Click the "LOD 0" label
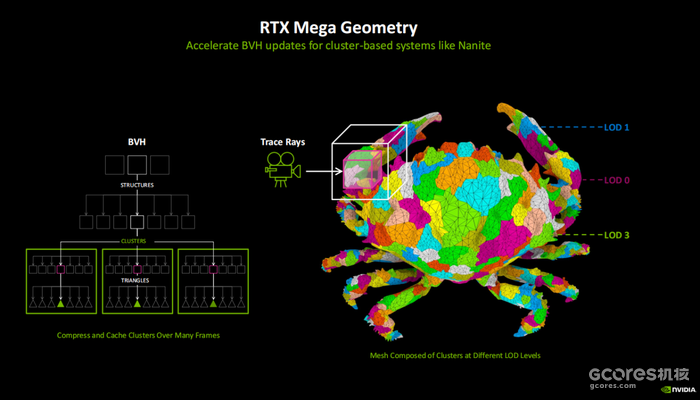Viewport: 700px width, 400px height. click(617, 180)
